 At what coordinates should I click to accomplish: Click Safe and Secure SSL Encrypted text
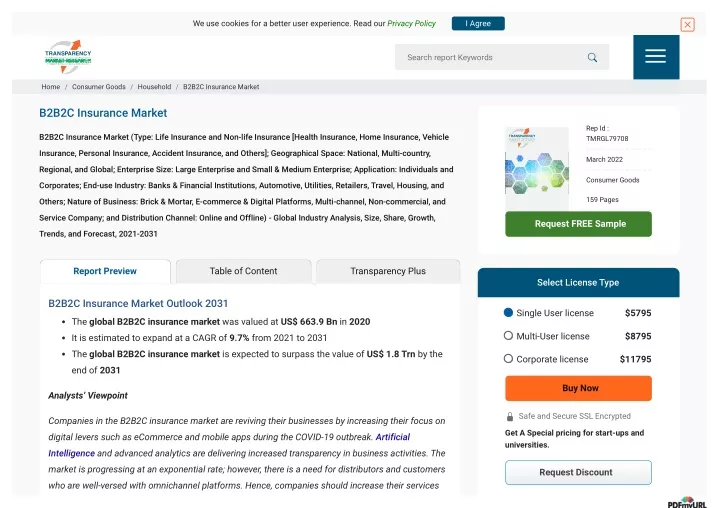575,416
